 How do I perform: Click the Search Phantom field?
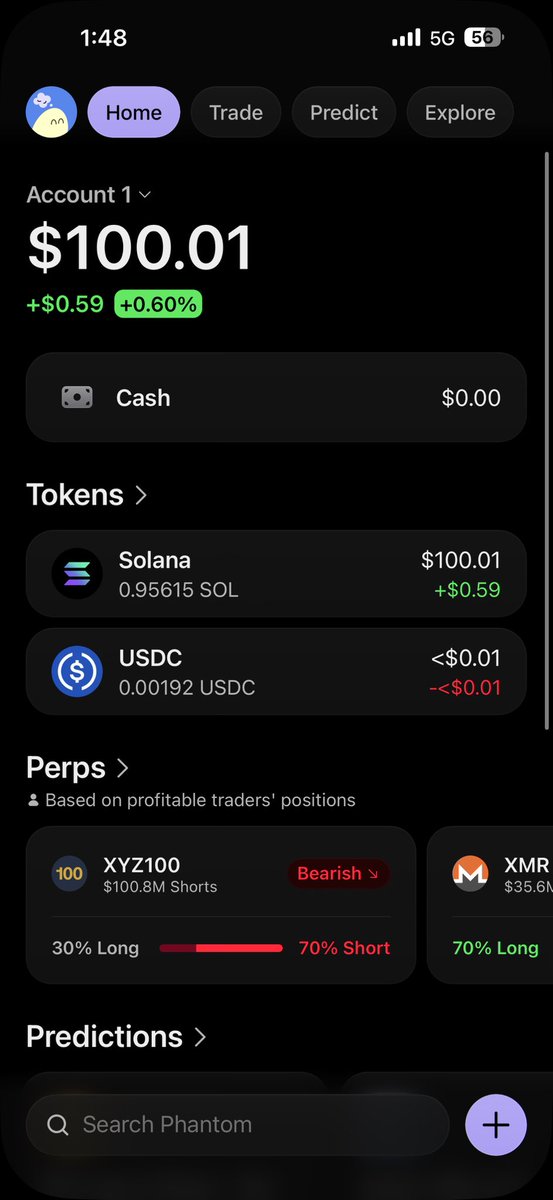238,1126
